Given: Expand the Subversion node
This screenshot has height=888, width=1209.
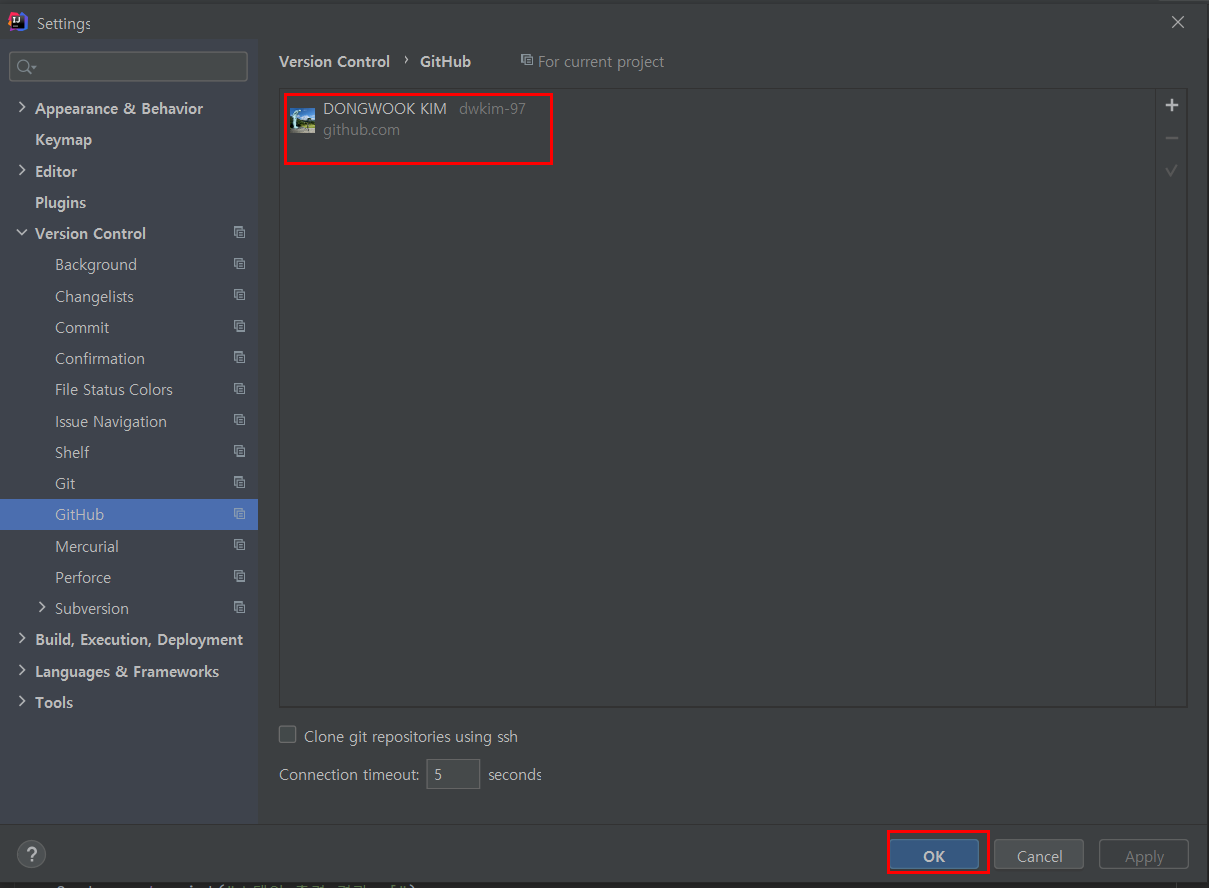Looking at the screenshot, I should click(42, 607).
